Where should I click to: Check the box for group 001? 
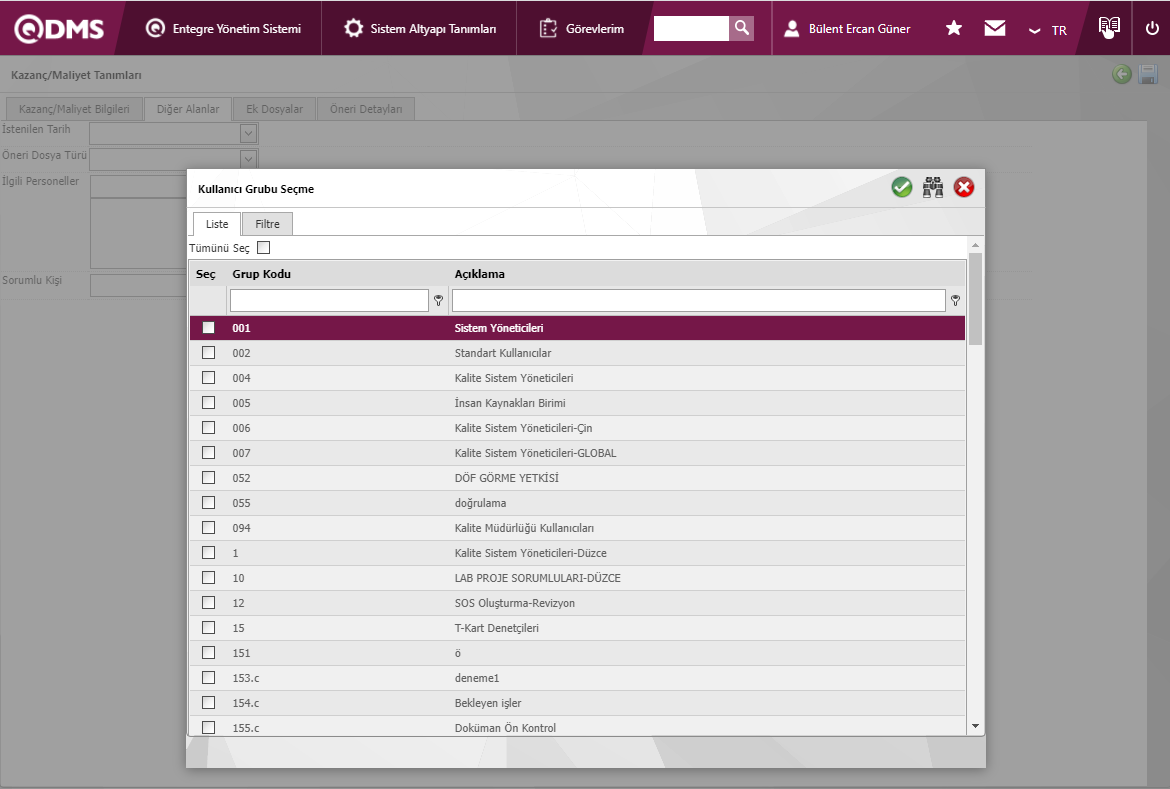(208, 328)
